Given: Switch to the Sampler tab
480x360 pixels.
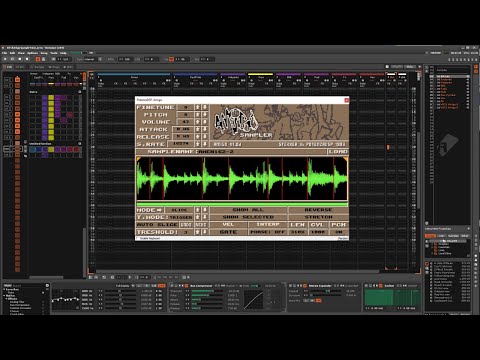Looking at the screenshot, I should coord(38,67).
